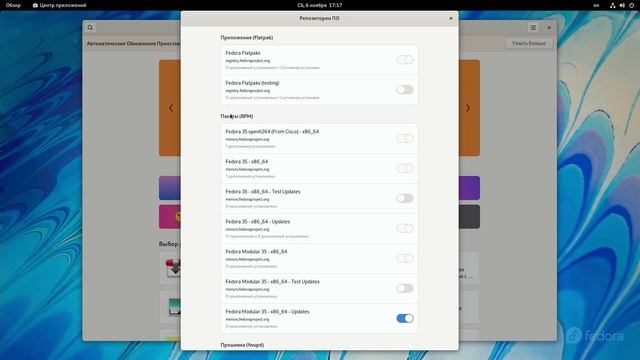Close the software repositories dialog
This screenshot has height=360, width=640.
(451, 18)
